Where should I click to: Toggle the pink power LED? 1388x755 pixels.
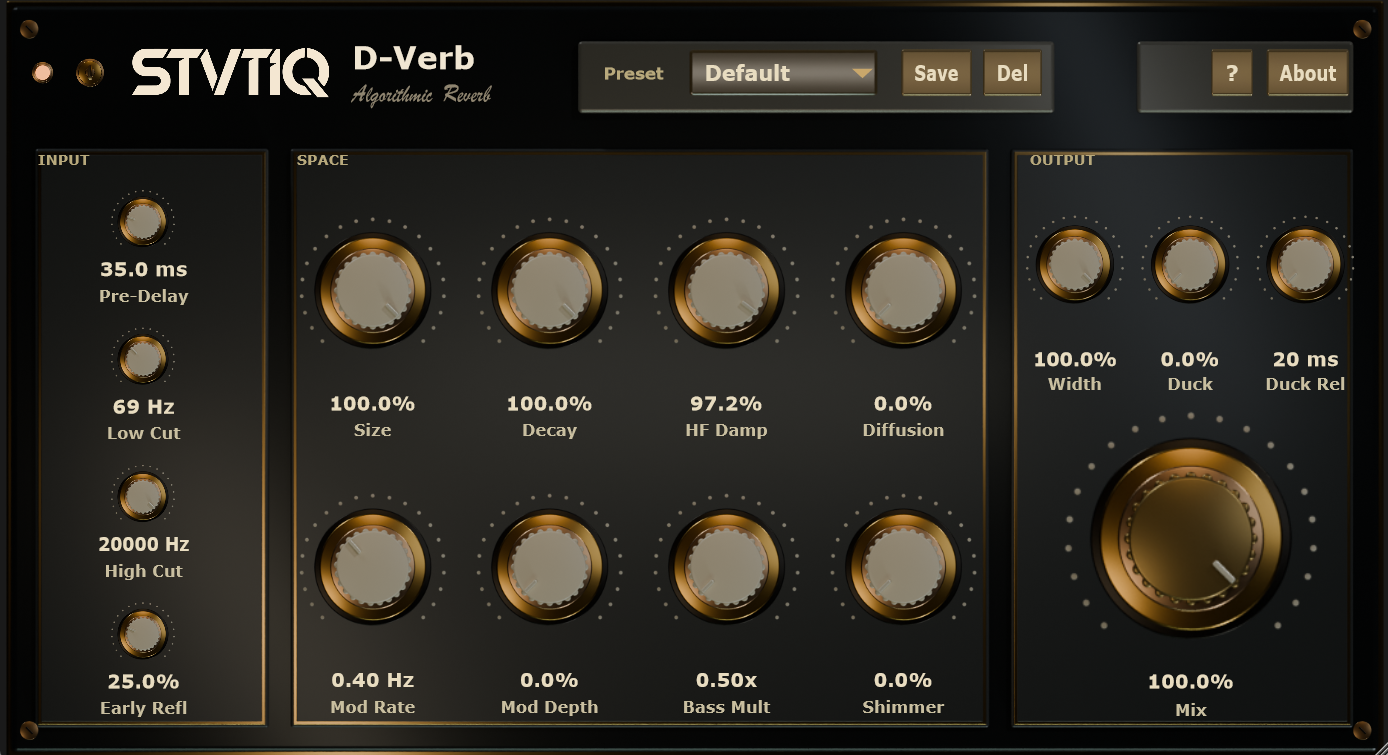(43, 73)
